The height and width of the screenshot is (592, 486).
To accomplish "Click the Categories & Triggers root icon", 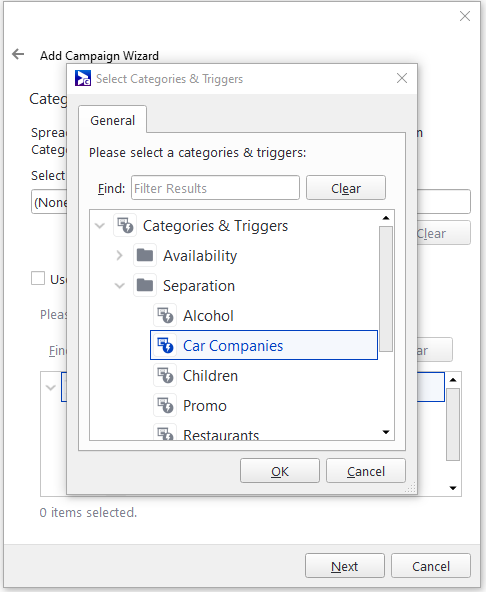I will (125, 225).
